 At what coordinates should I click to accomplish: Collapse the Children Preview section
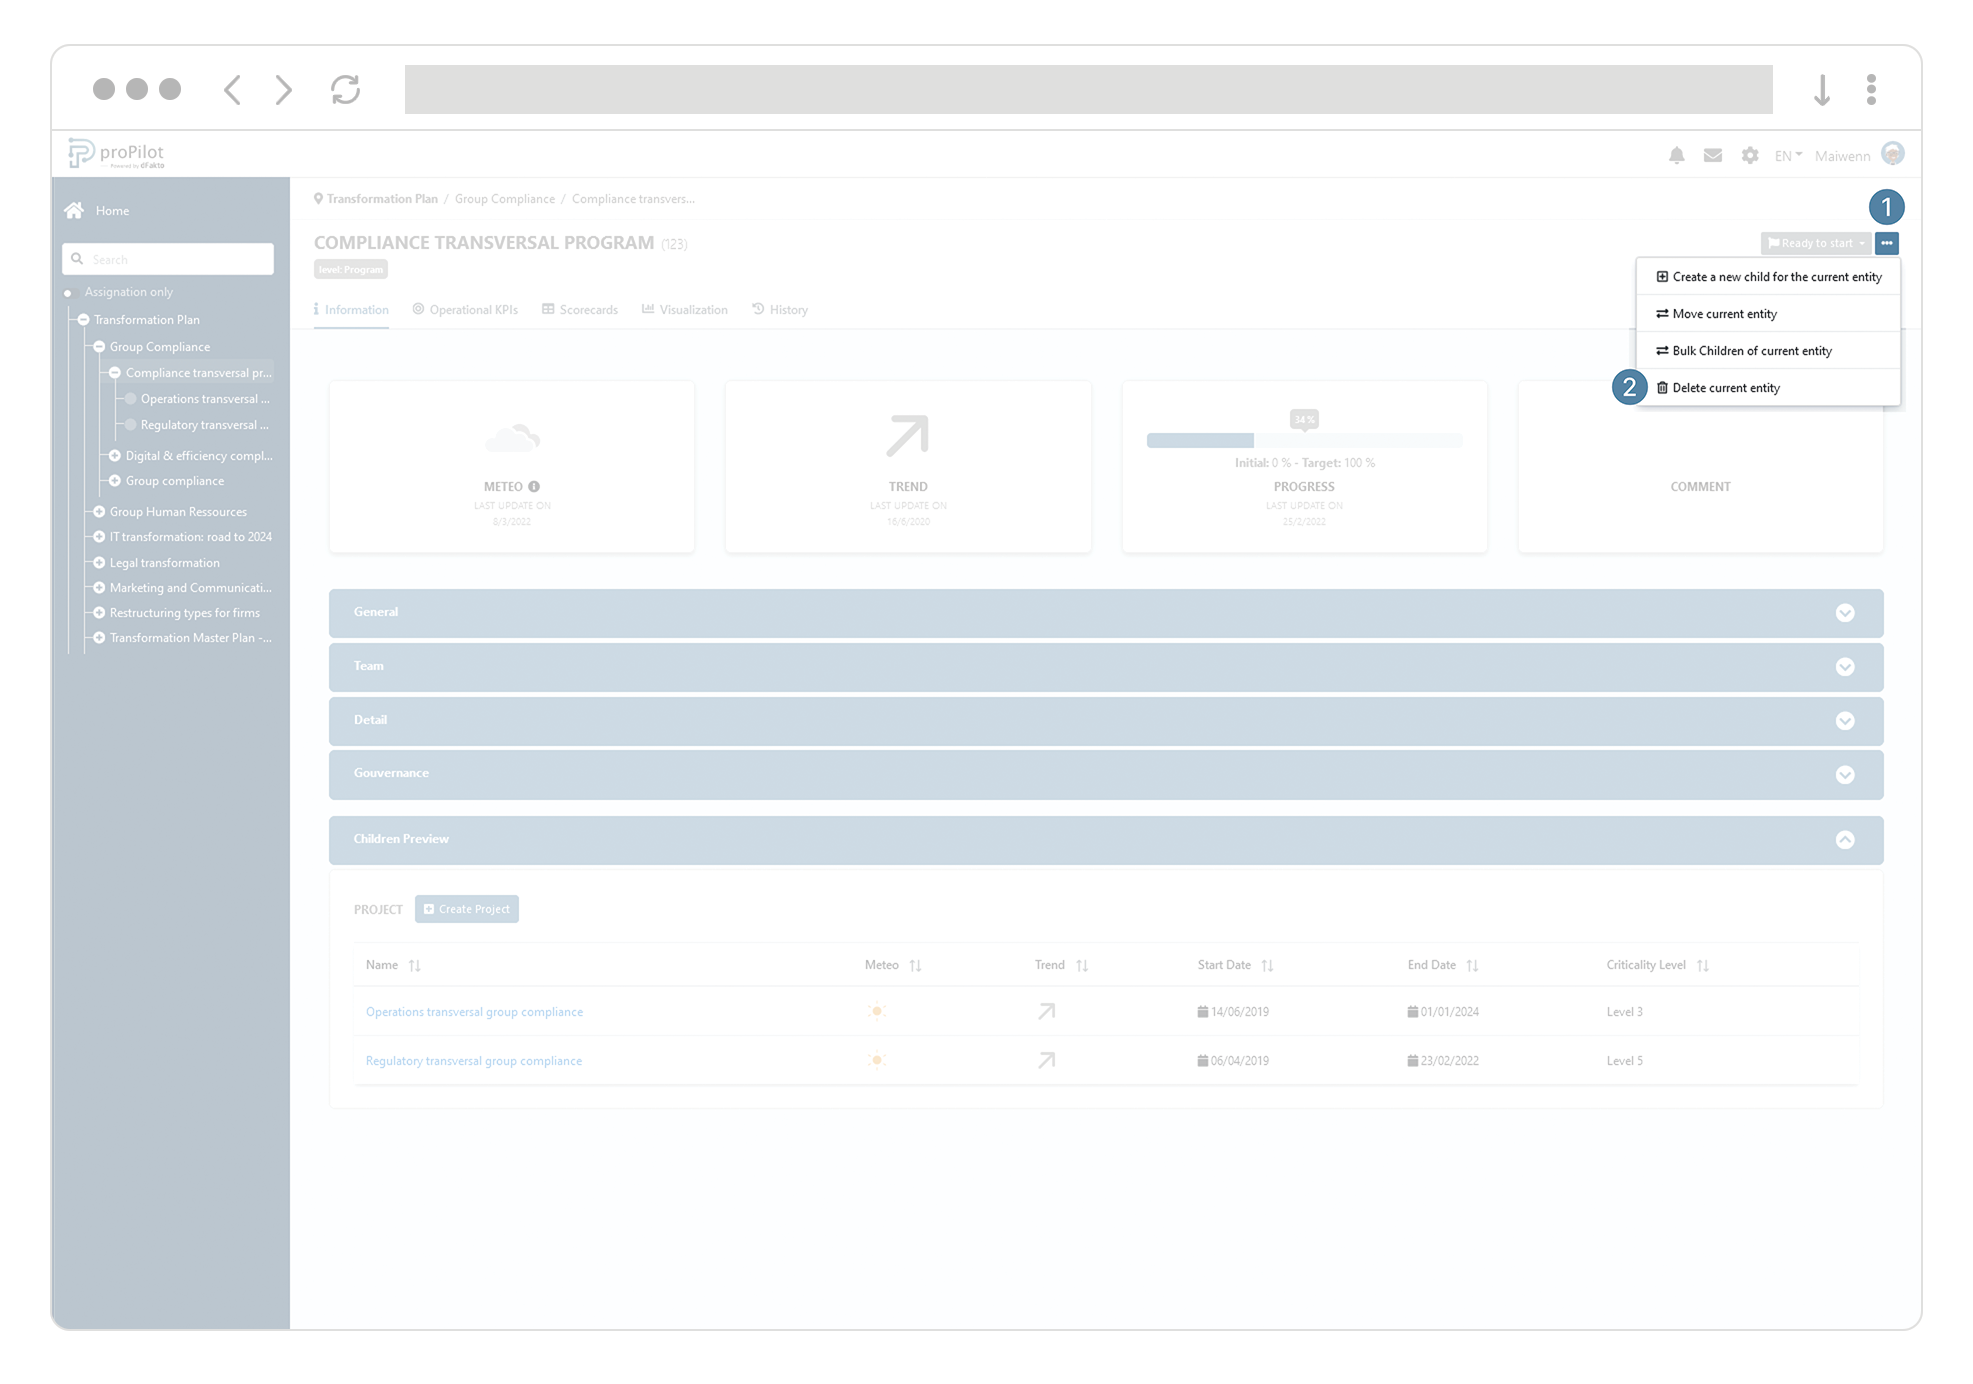[x=1845, y=840]
